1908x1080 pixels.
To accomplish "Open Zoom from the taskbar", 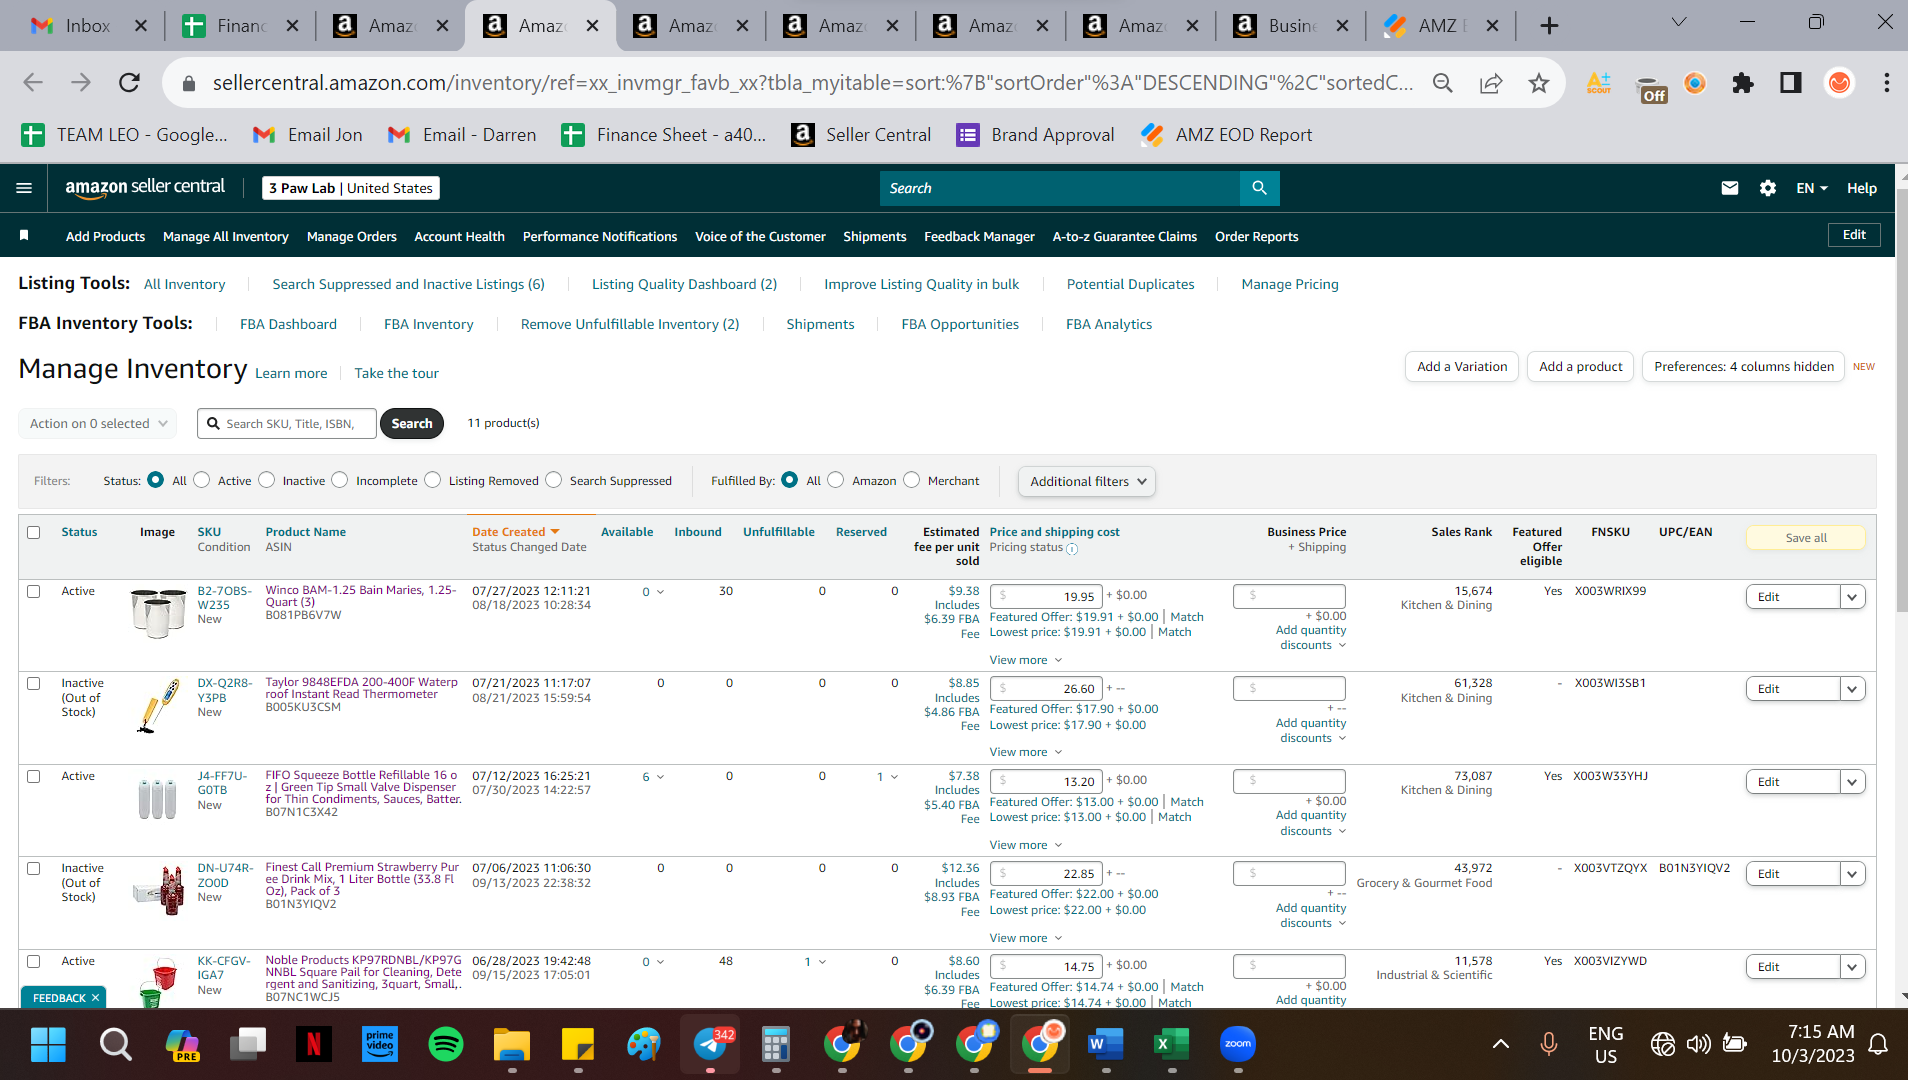I will click(1237, 1045).
